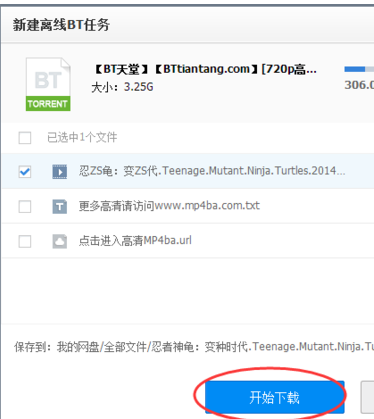Click the dialog title 新建离线BT任务
Viewport: 374px width, 419px height.
61,25
